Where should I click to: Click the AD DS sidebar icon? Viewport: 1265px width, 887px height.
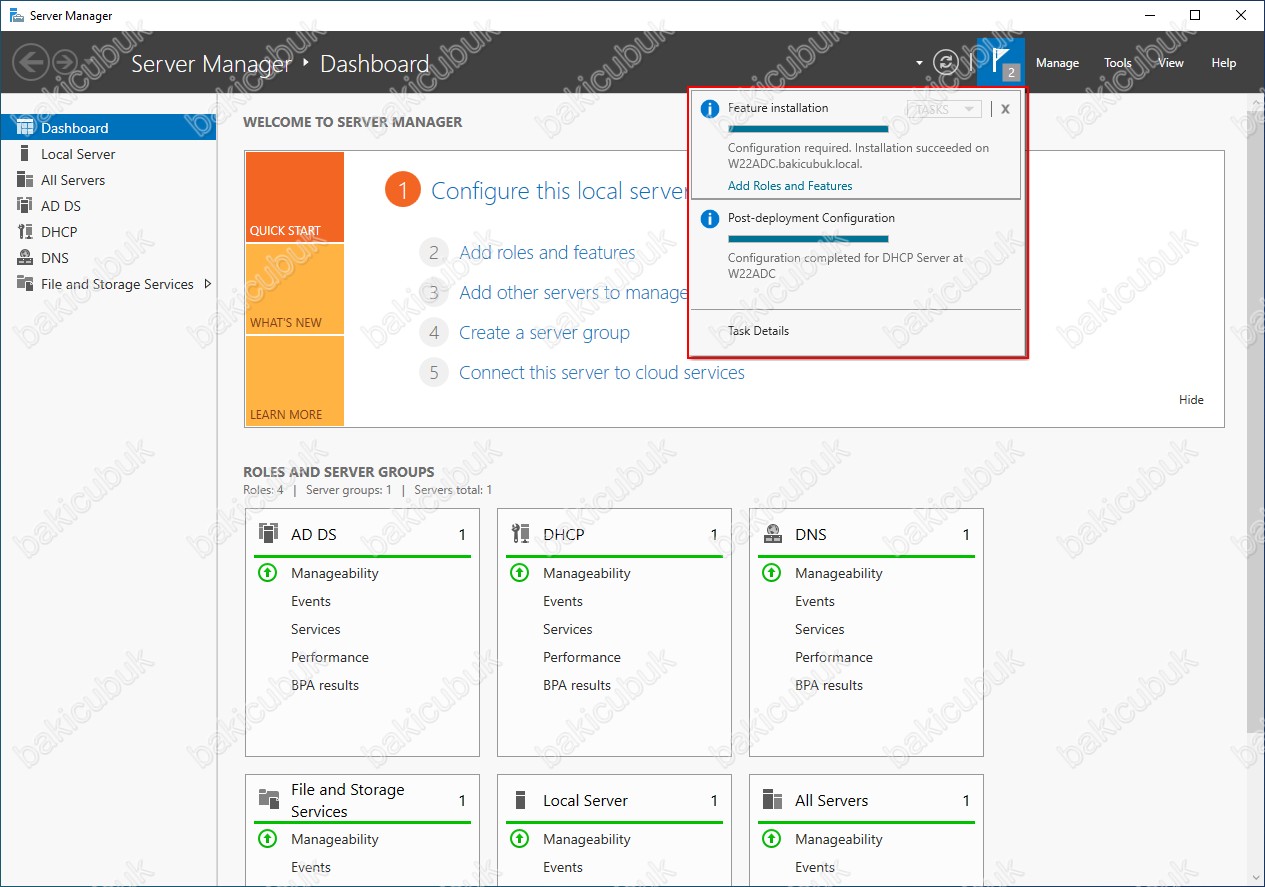point(25,206)
